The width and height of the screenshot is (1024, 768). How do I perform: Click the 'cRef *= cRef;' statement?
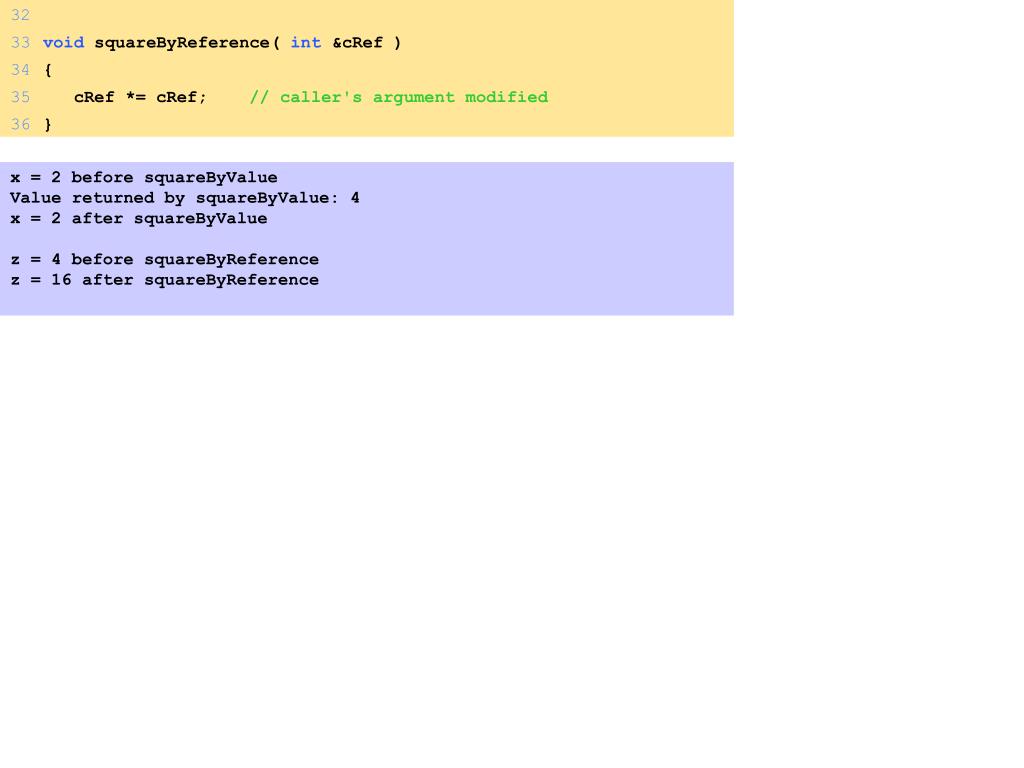pyautogui.click(x=140, y=97)
